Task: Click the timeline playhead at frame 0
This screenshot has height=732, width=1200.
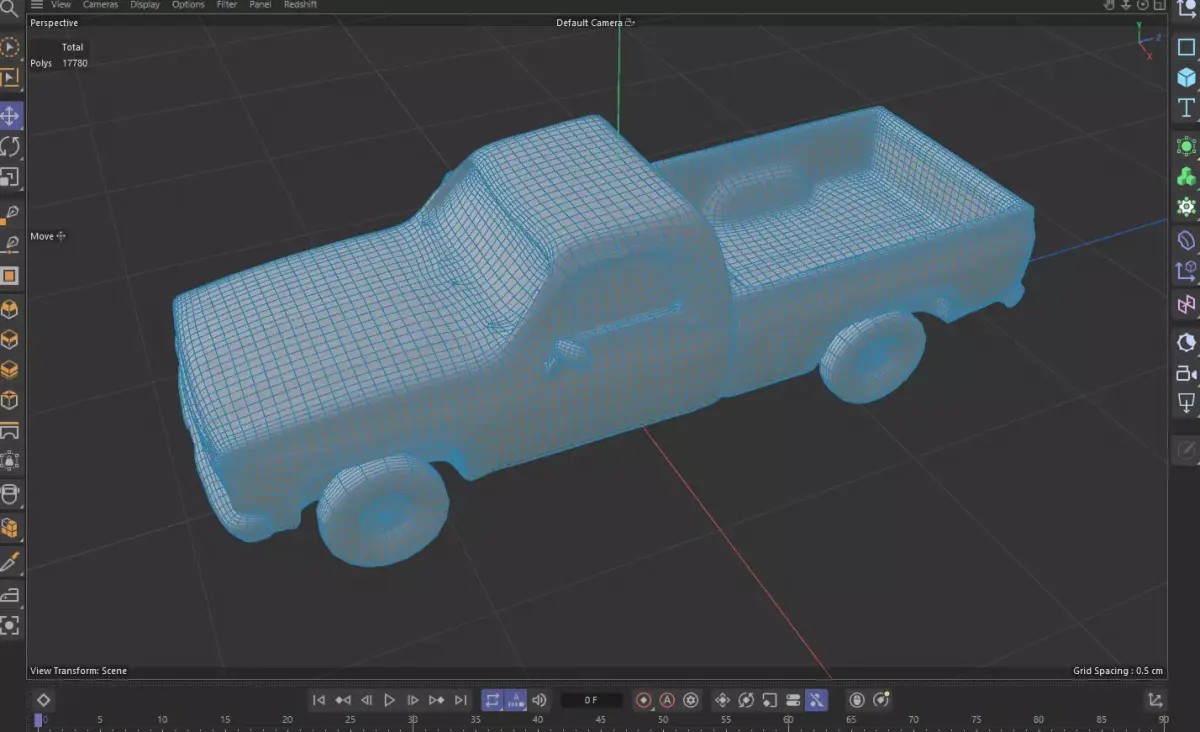Action: (x=39, y=720)
